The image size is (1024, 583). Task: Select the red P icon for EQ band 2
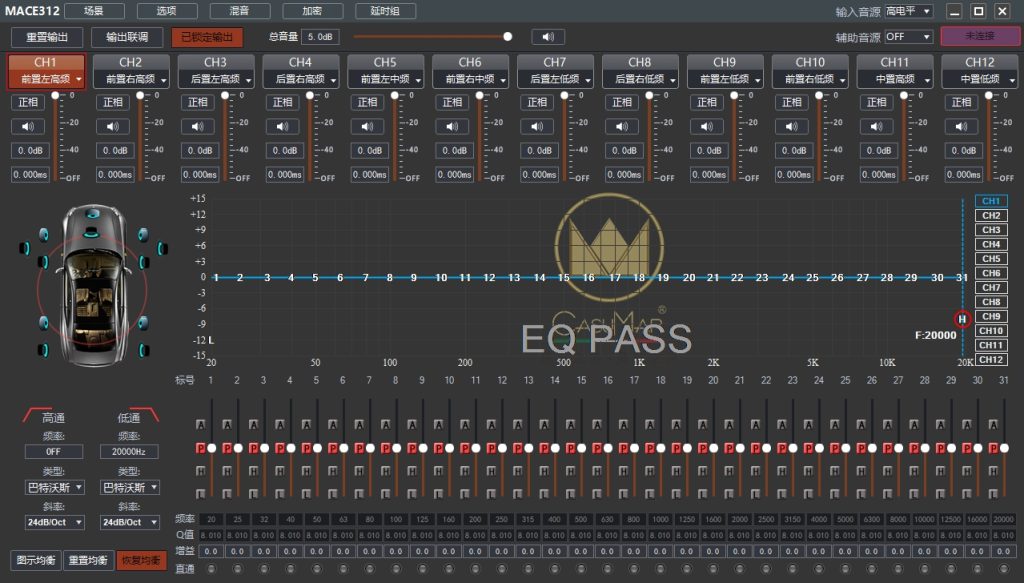(x=227, y=448)
